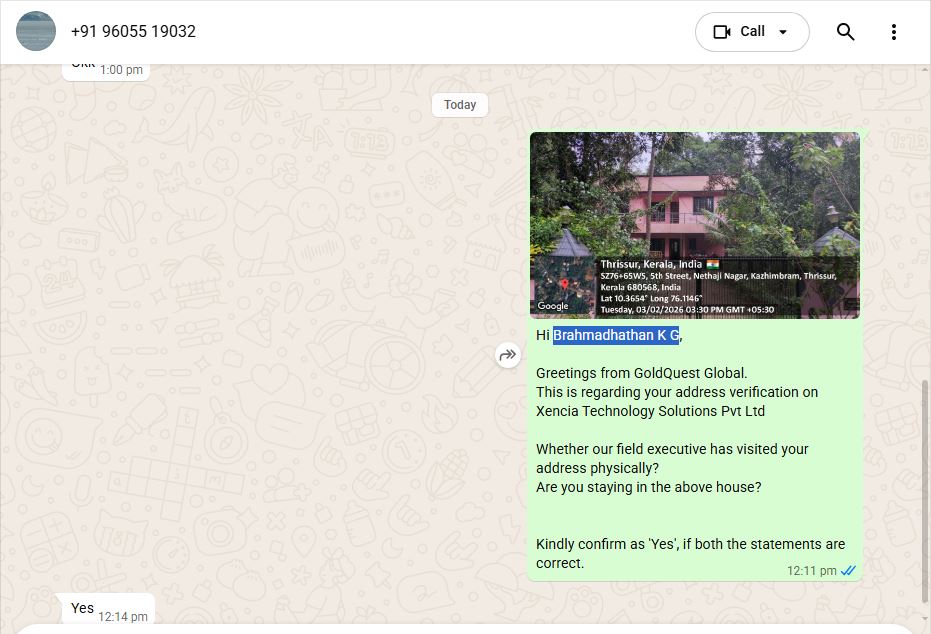Viewport: 931px width, 634px height.
Task: Click the Today date chip
Action: [460, 105]
